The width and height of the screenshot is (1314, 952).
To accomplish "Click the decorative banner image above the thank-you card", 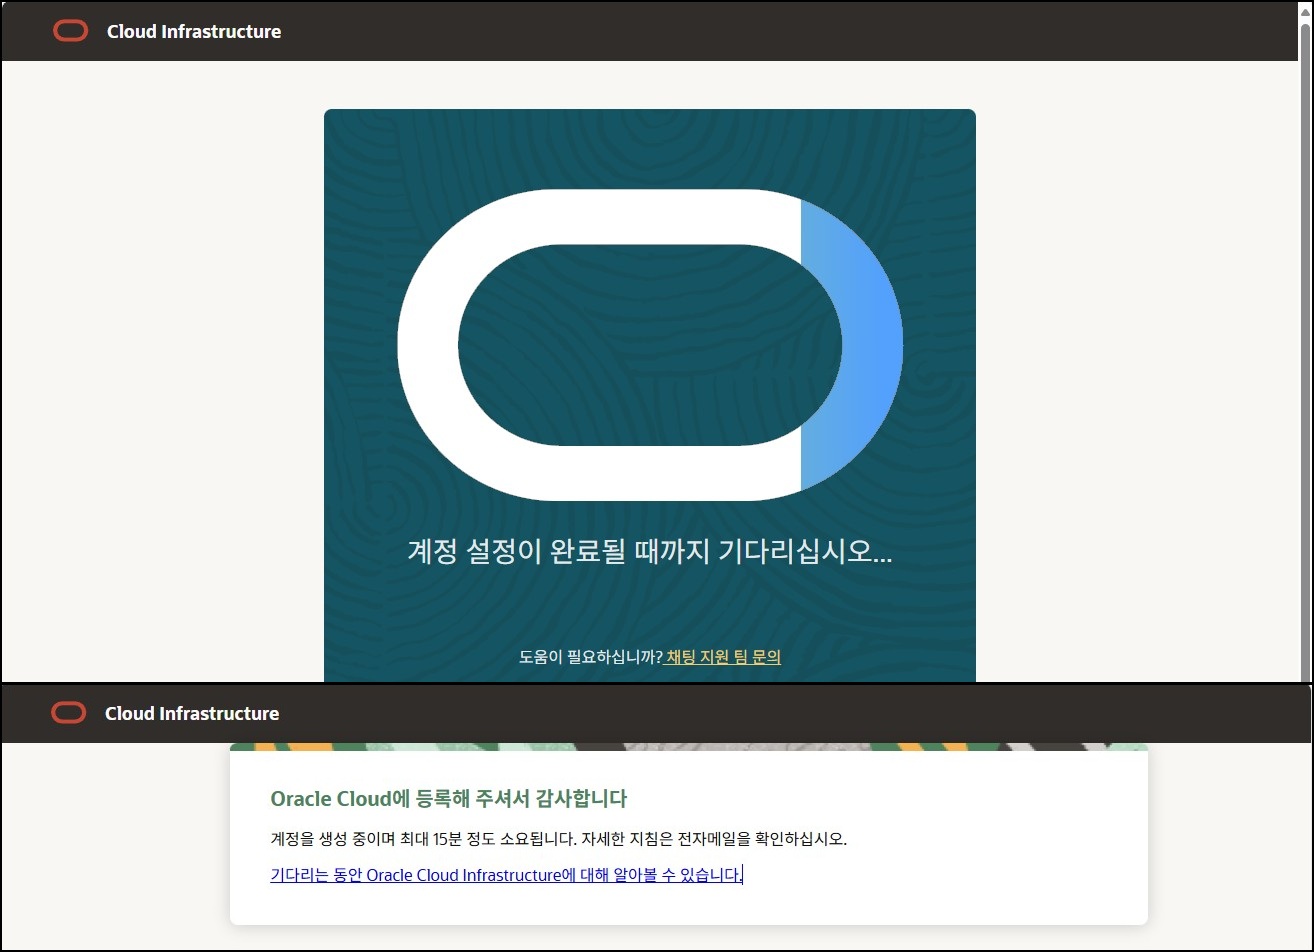I will pyautogui.click(x=689, y=747).
